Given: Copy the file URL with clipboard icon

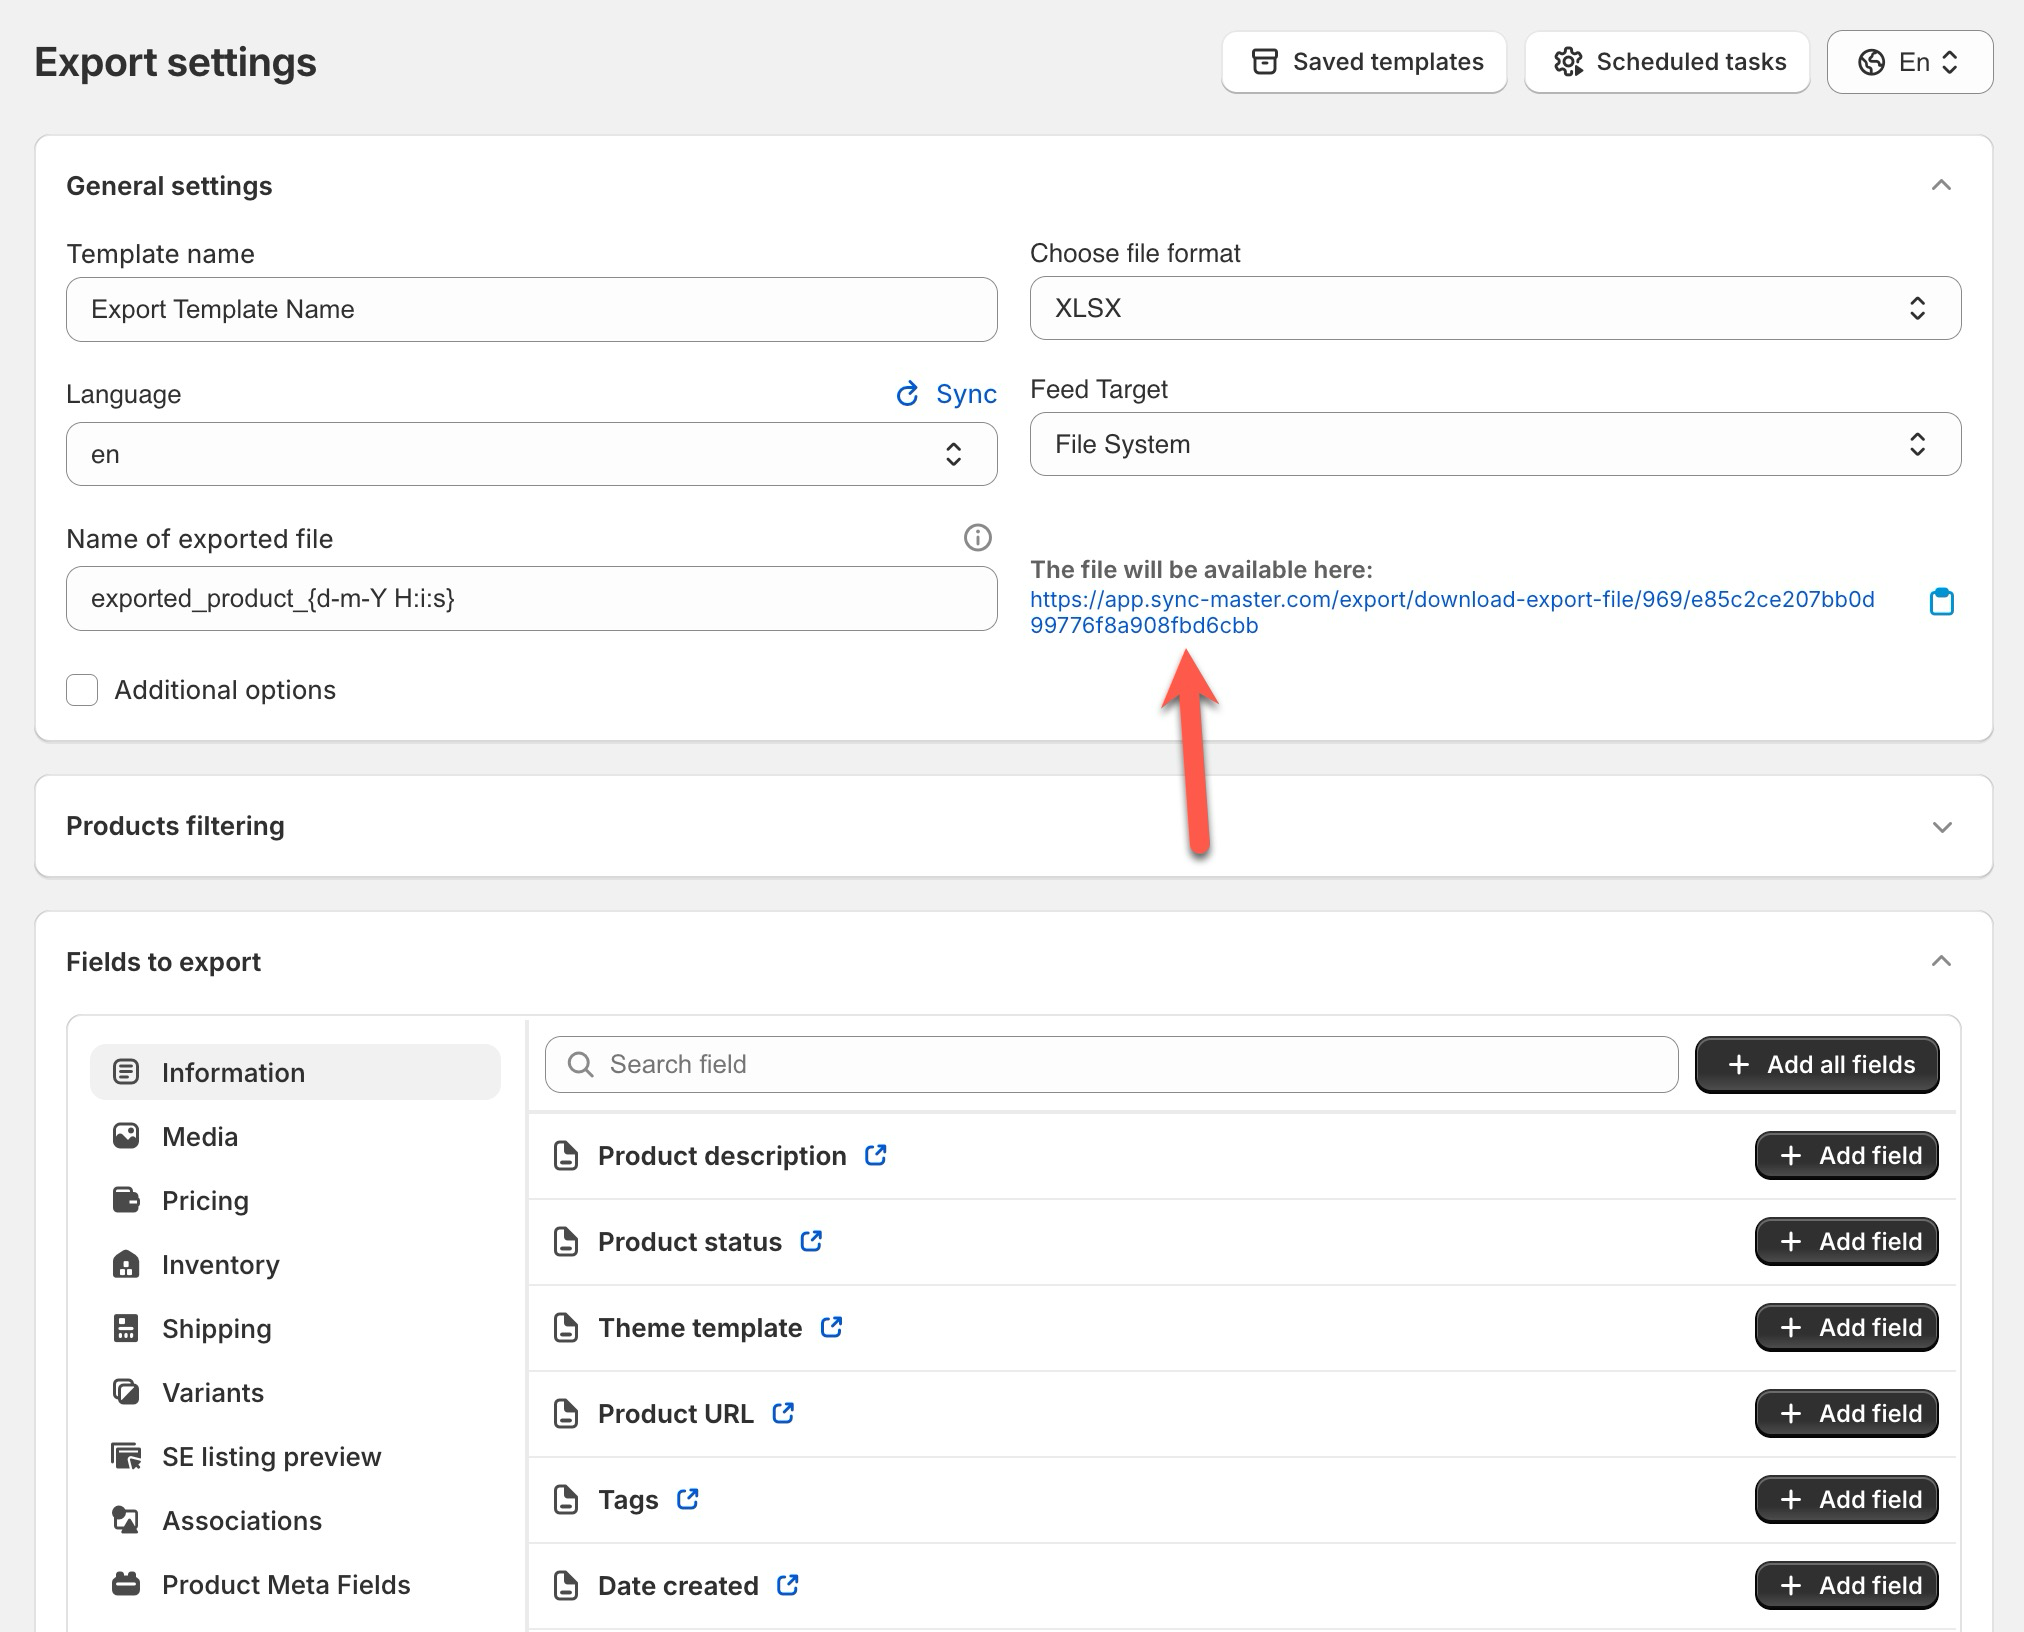Looking at the screenshot, I should pyautogui.click(x=1941, y=601).
